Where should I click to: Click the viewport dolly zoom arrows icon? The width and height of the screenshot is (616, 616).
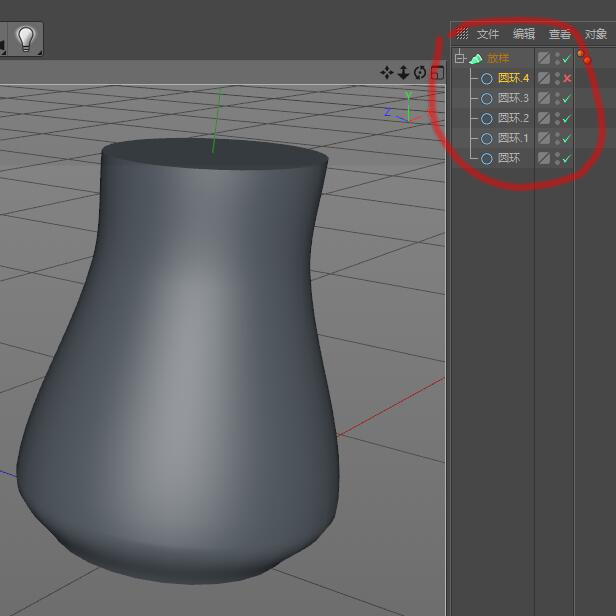[x=403, y=73]
